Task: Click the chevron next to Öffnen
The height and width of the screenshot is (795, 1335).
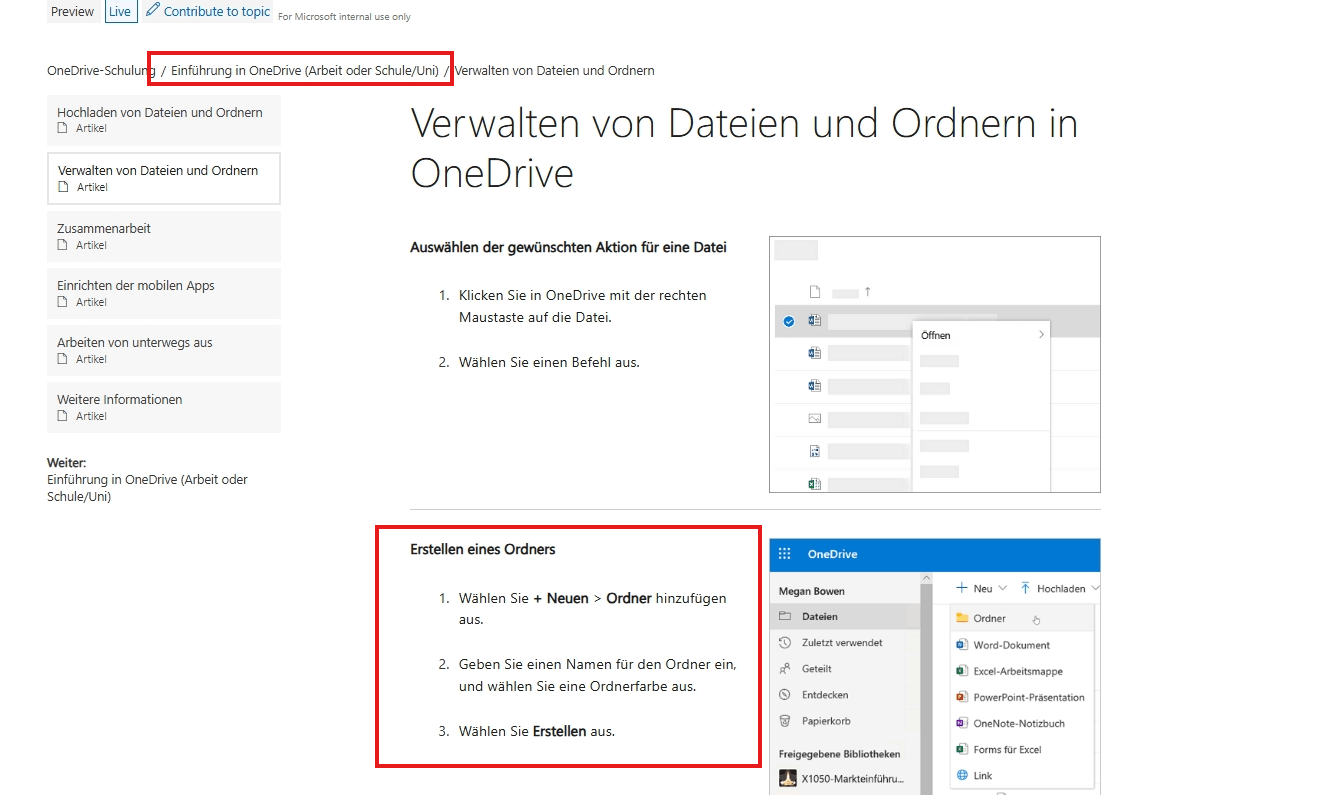Action: pos(1041,335)
